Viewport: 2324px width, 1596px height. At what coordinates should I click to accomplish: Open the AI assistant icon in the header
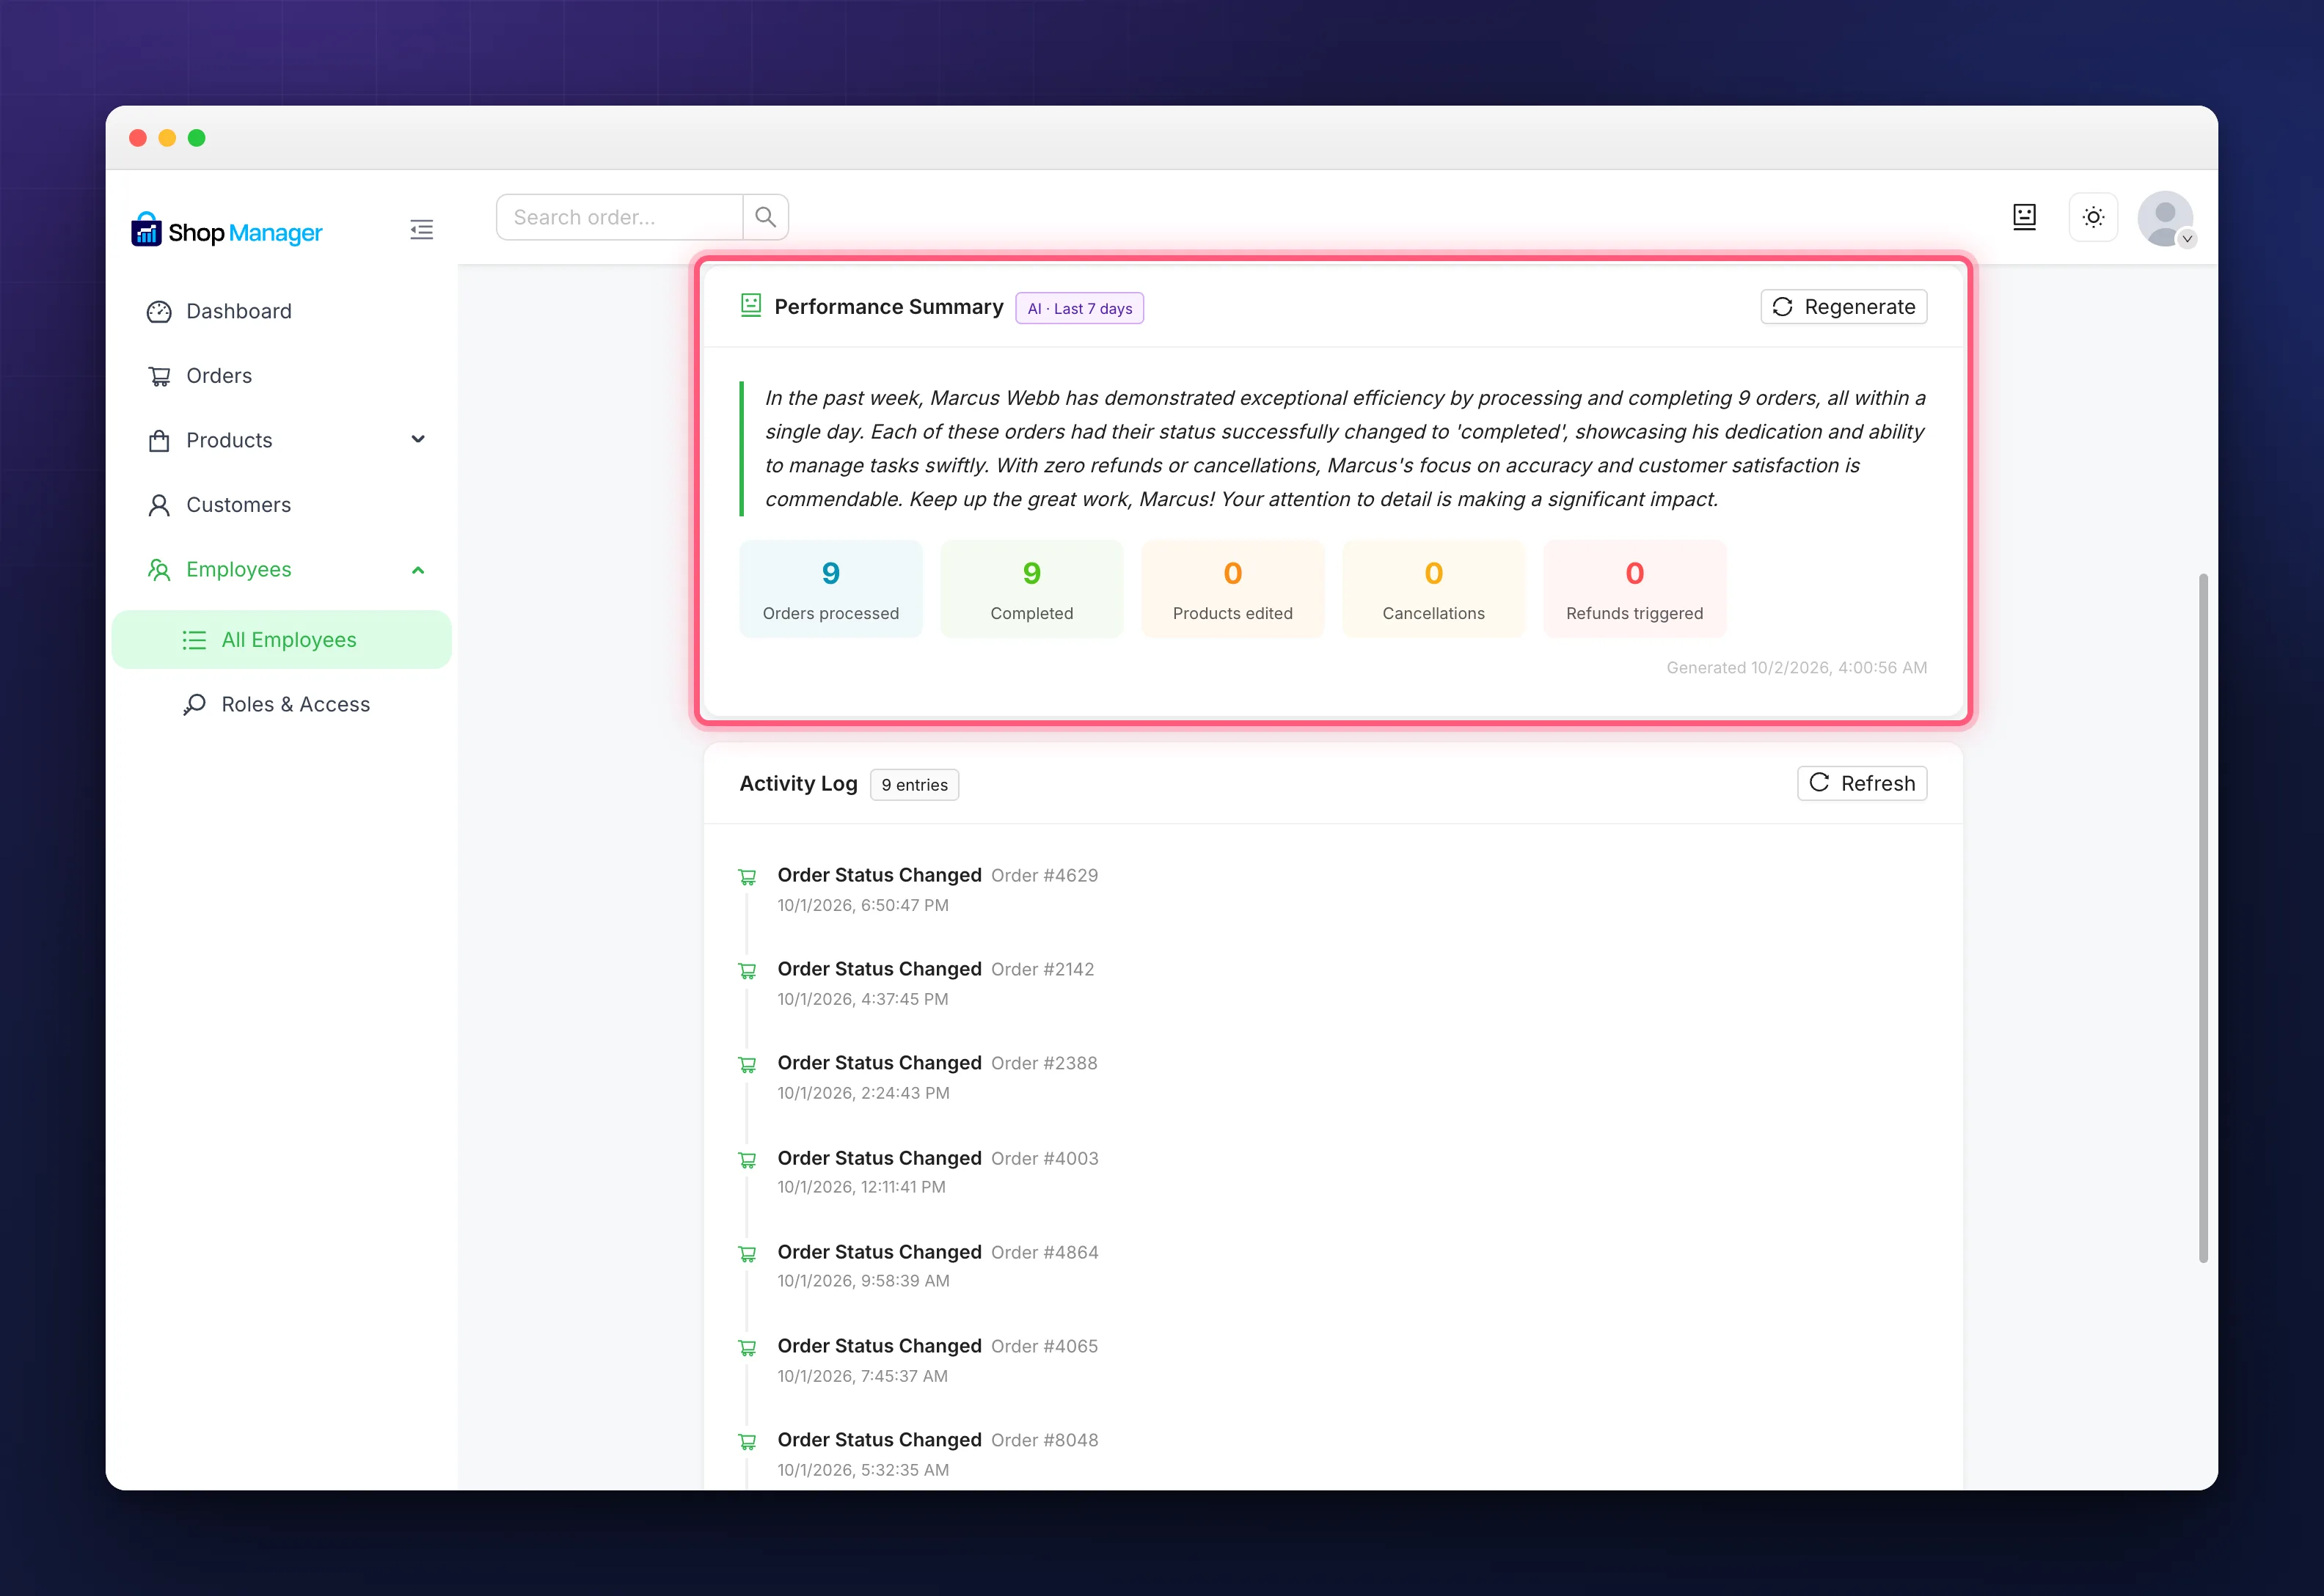point(2024,217)
